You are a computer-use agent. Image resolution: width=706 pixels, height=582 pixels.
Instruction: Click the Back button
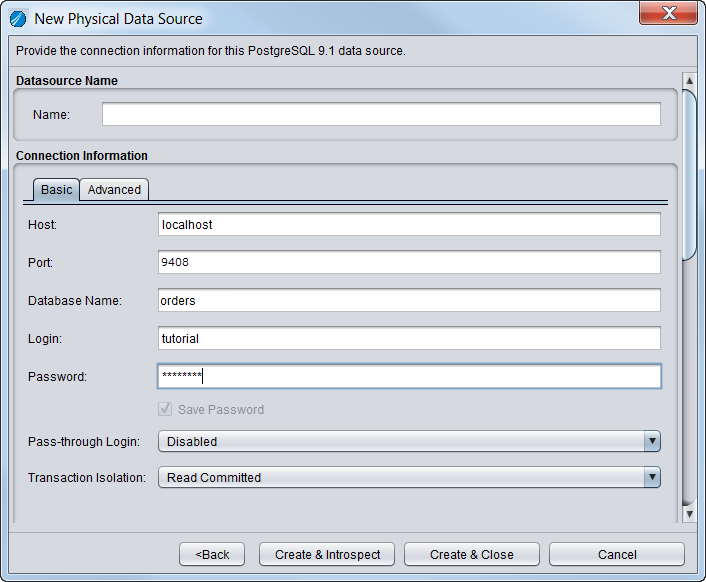[x=212, y=554]
